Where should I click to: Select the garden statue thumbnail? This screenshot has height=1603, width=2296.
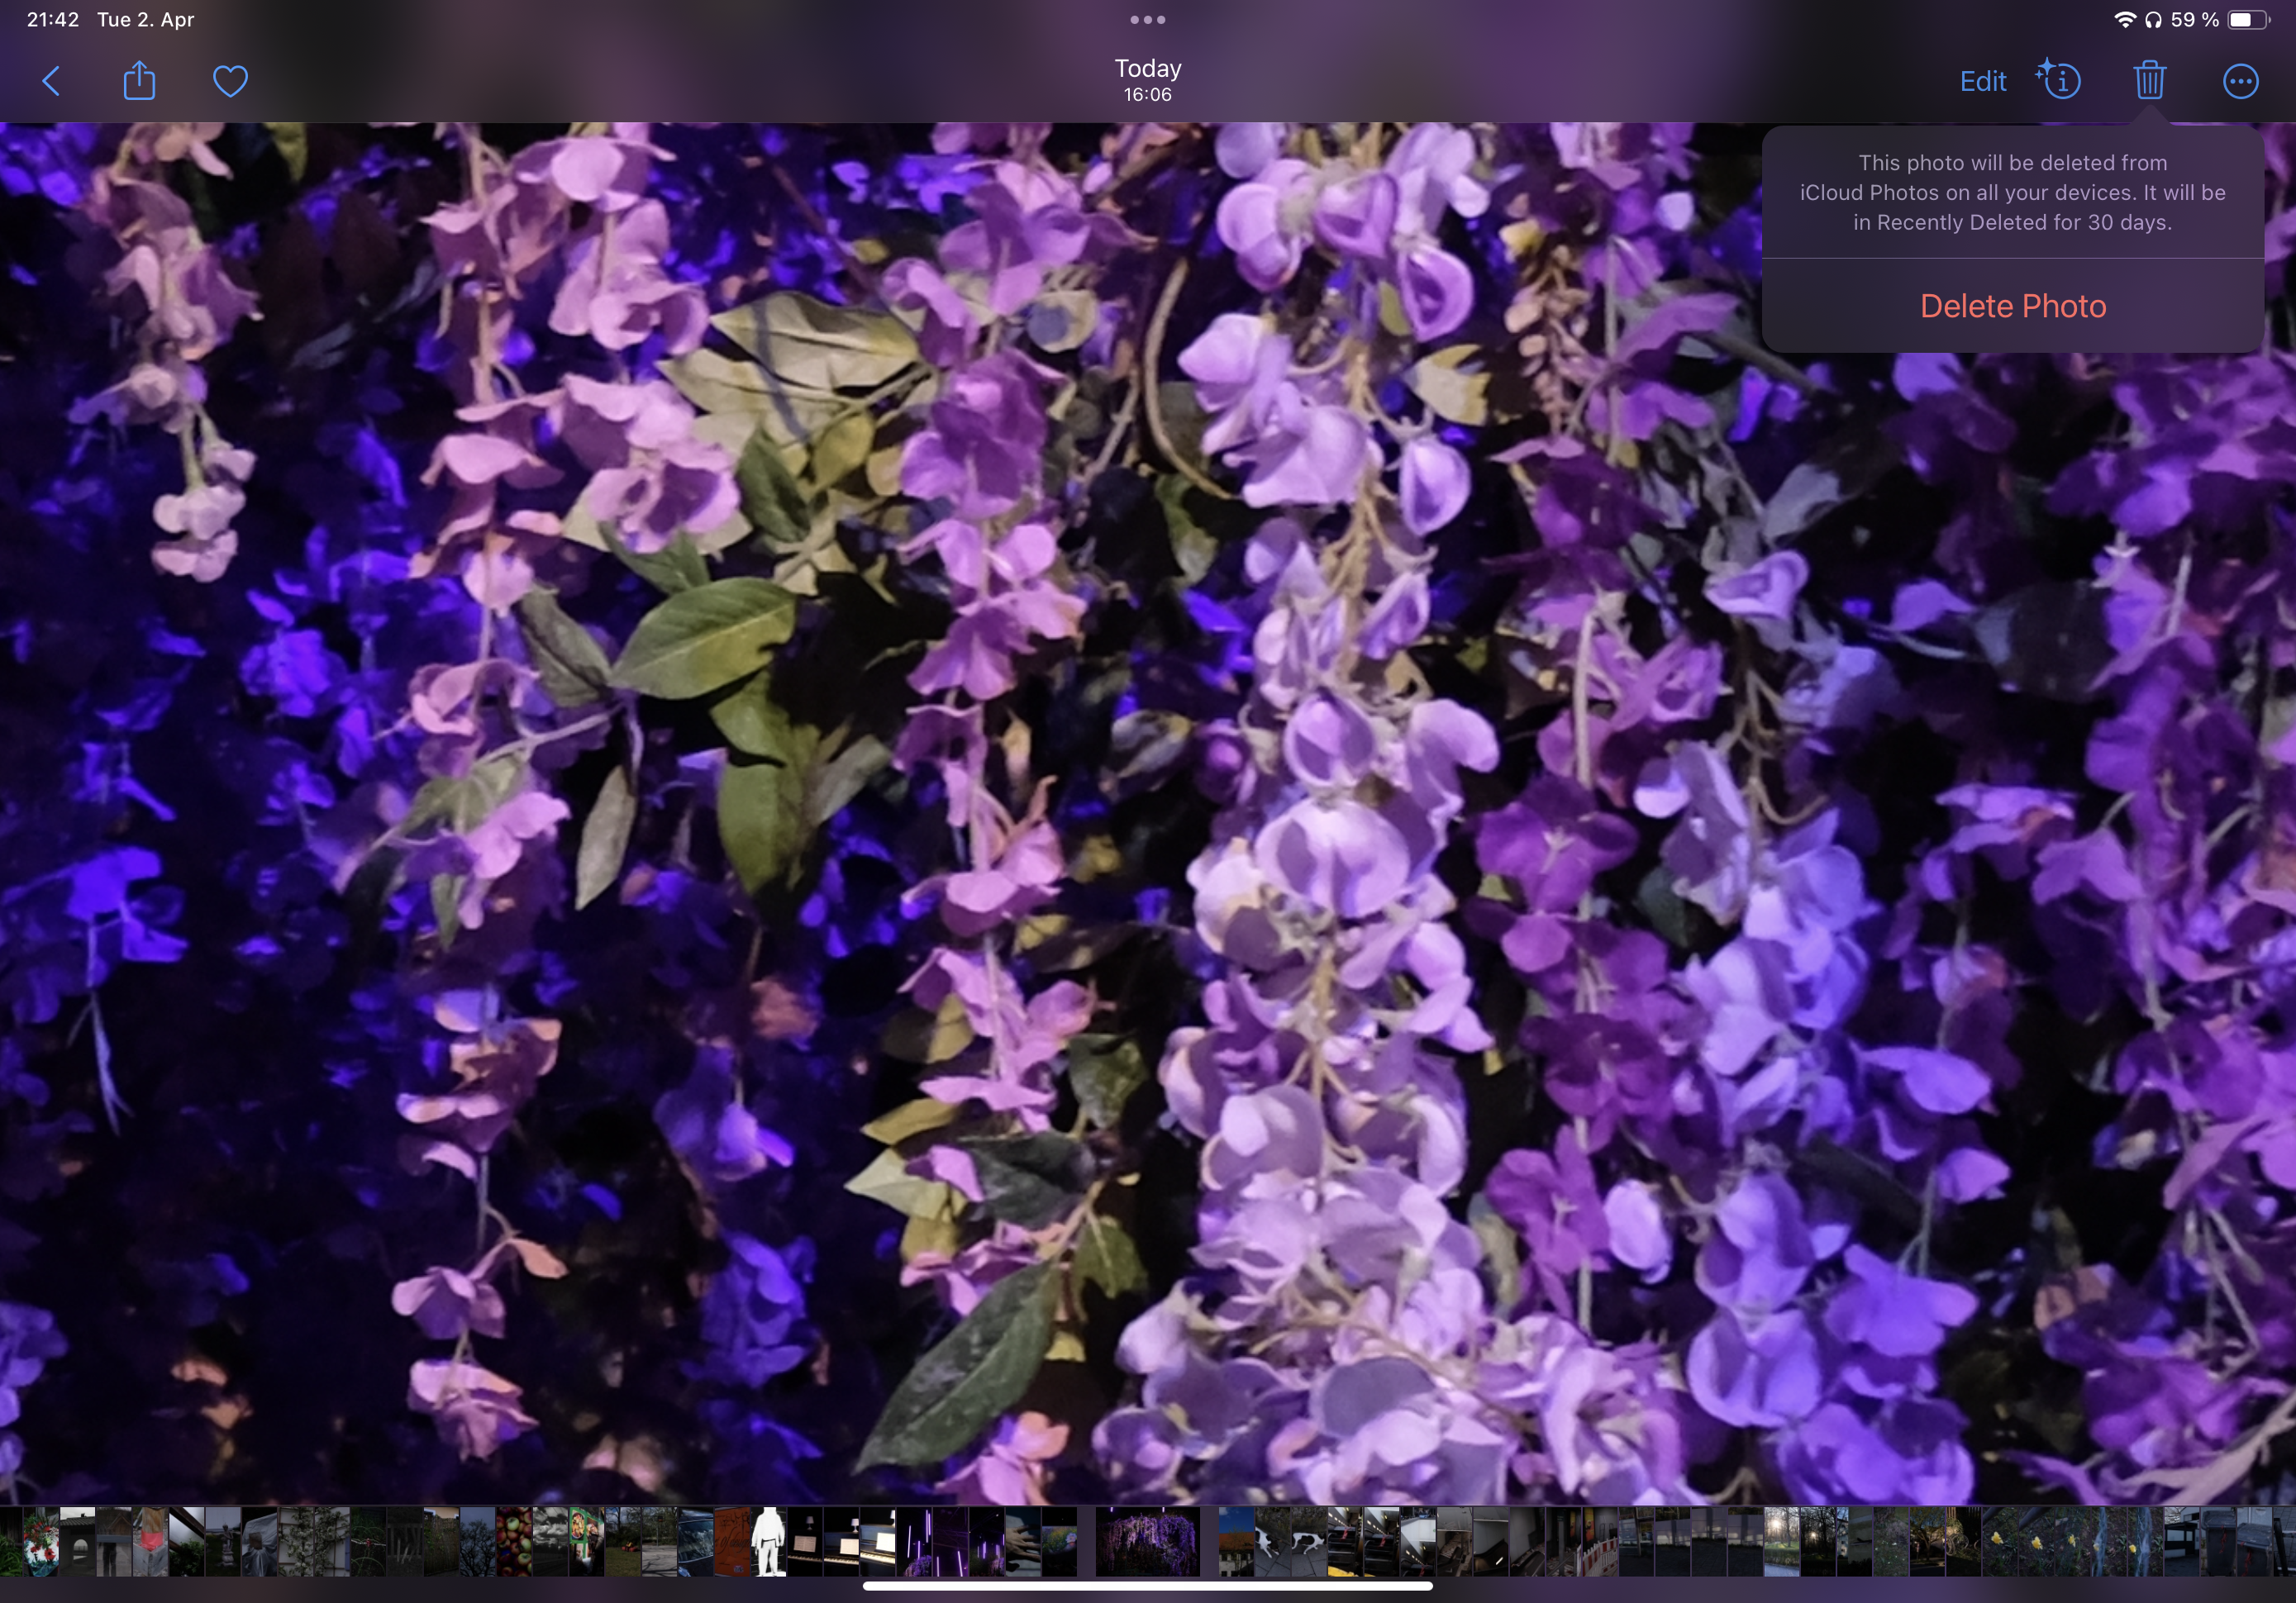[222, 1542]
